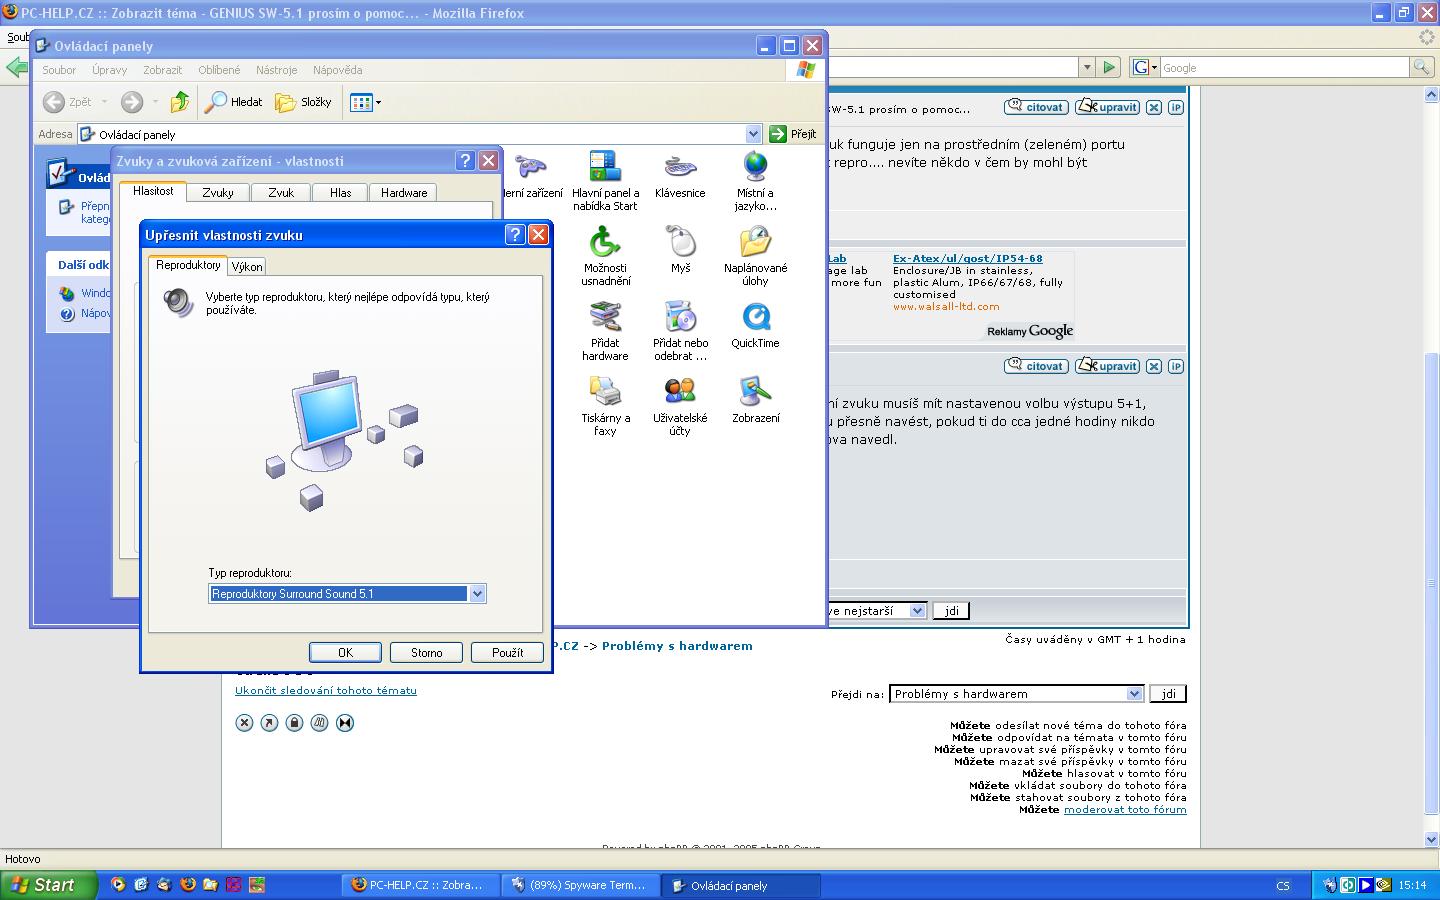Open the Nástroje menu
The width and height of the screenshot is (1440, 900).
pos(276,70)
